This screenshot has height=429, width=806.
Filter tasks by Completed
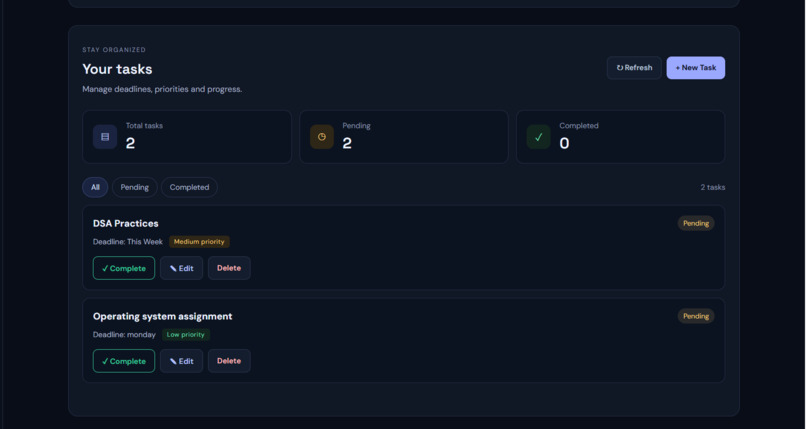(x=189, y=188)
